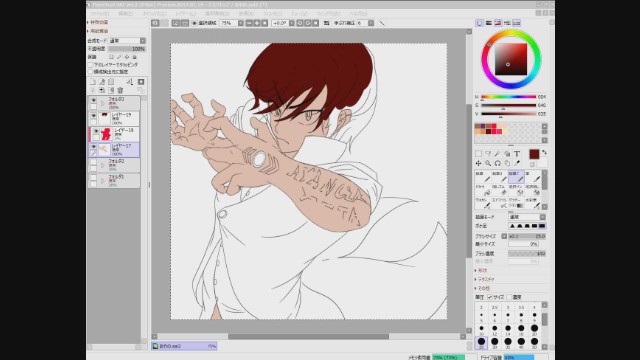Select the Text tool

[517, 154]
